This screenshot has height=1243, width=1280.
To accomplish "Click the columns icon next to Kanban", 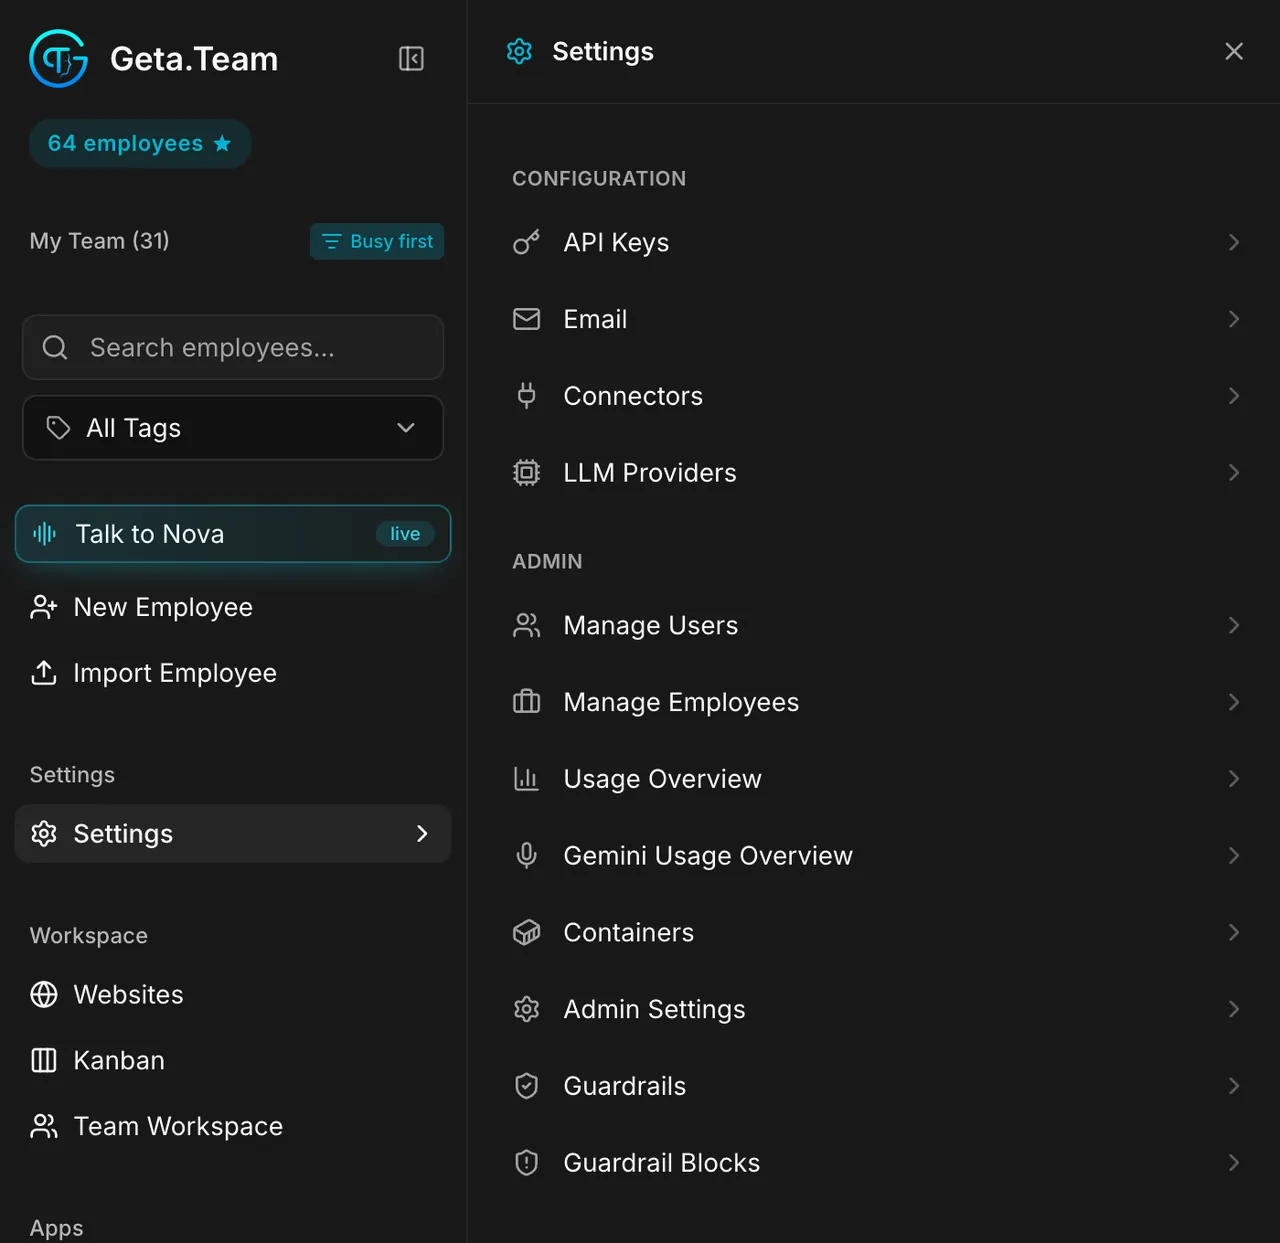I will 44,1060.
